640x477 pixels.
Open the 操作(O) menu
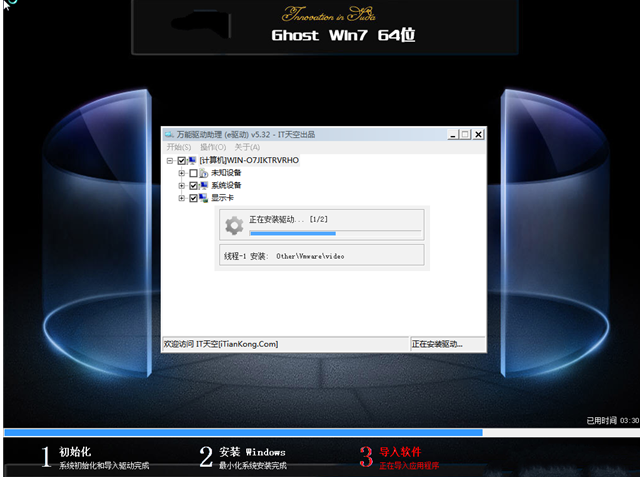[213, 147]
